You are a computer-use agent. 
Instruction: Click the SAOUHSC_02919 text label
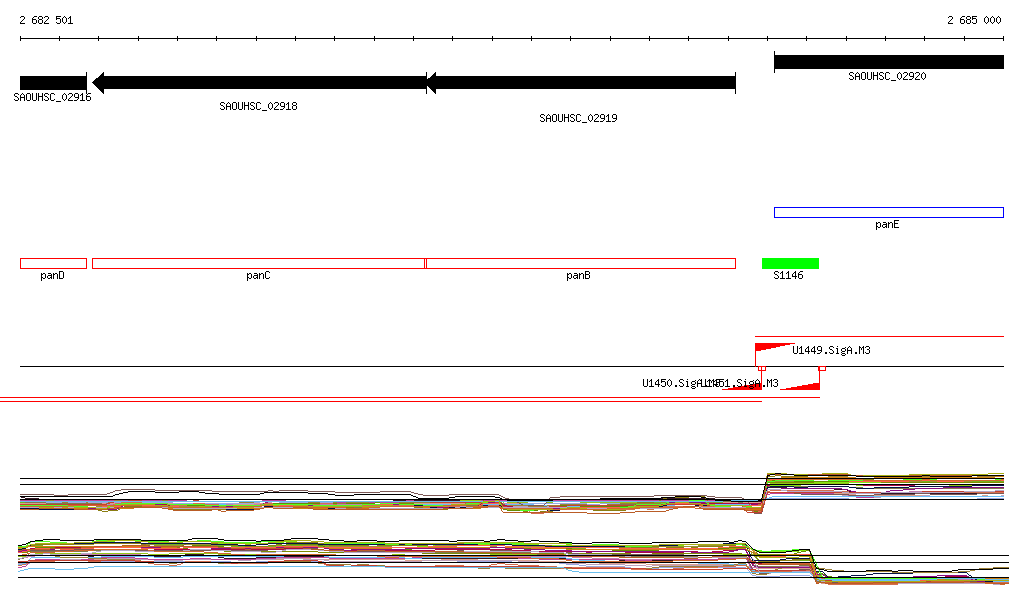point(578,118)
